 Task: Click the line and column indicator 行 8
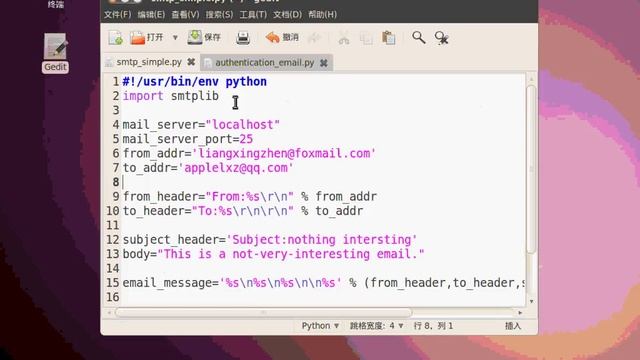pyautogui.click(x=433, y=326)
